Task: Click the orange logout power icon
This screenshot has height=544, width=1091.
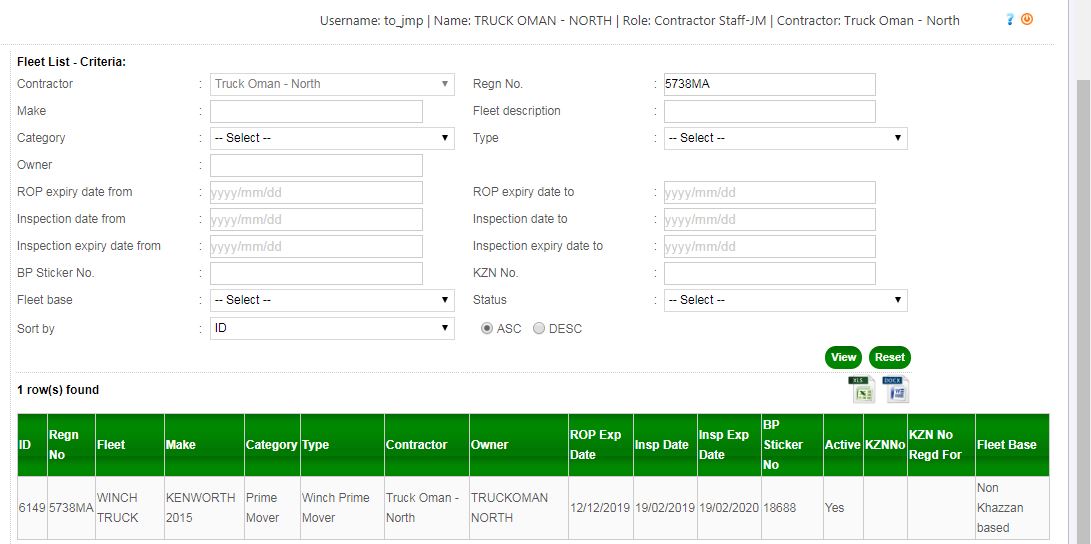Action: pyautogui.click(x=1026, y=20)
